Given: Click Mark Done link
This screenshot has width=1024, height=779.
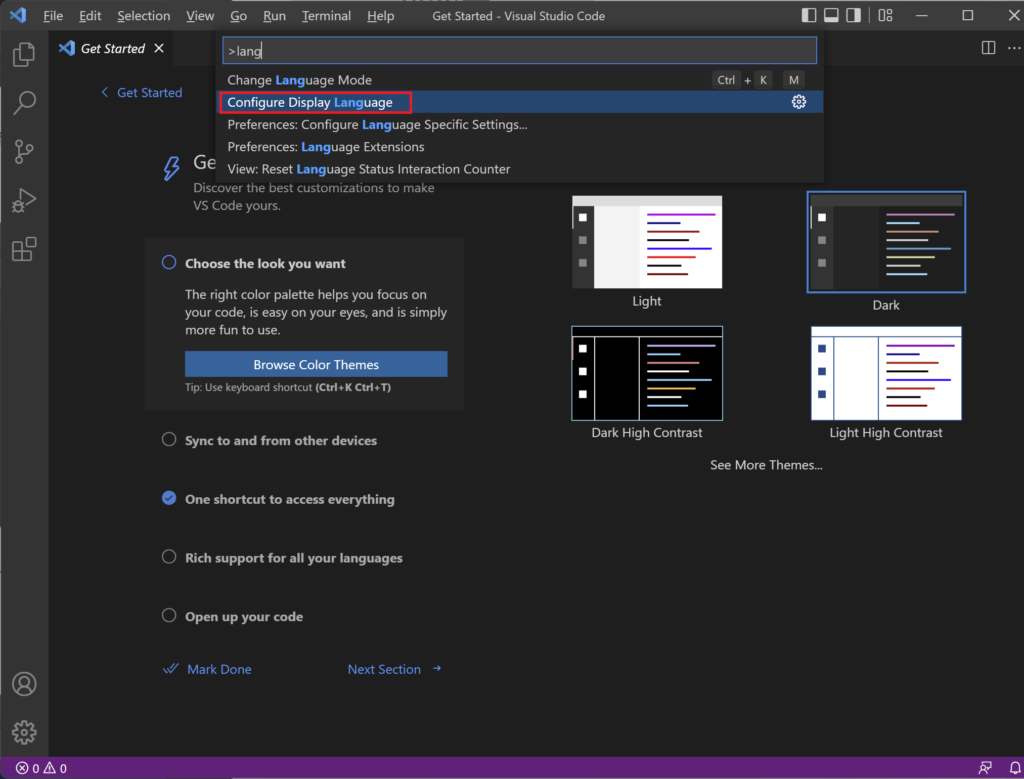Looking at the screenshot, I should point(219,669).
